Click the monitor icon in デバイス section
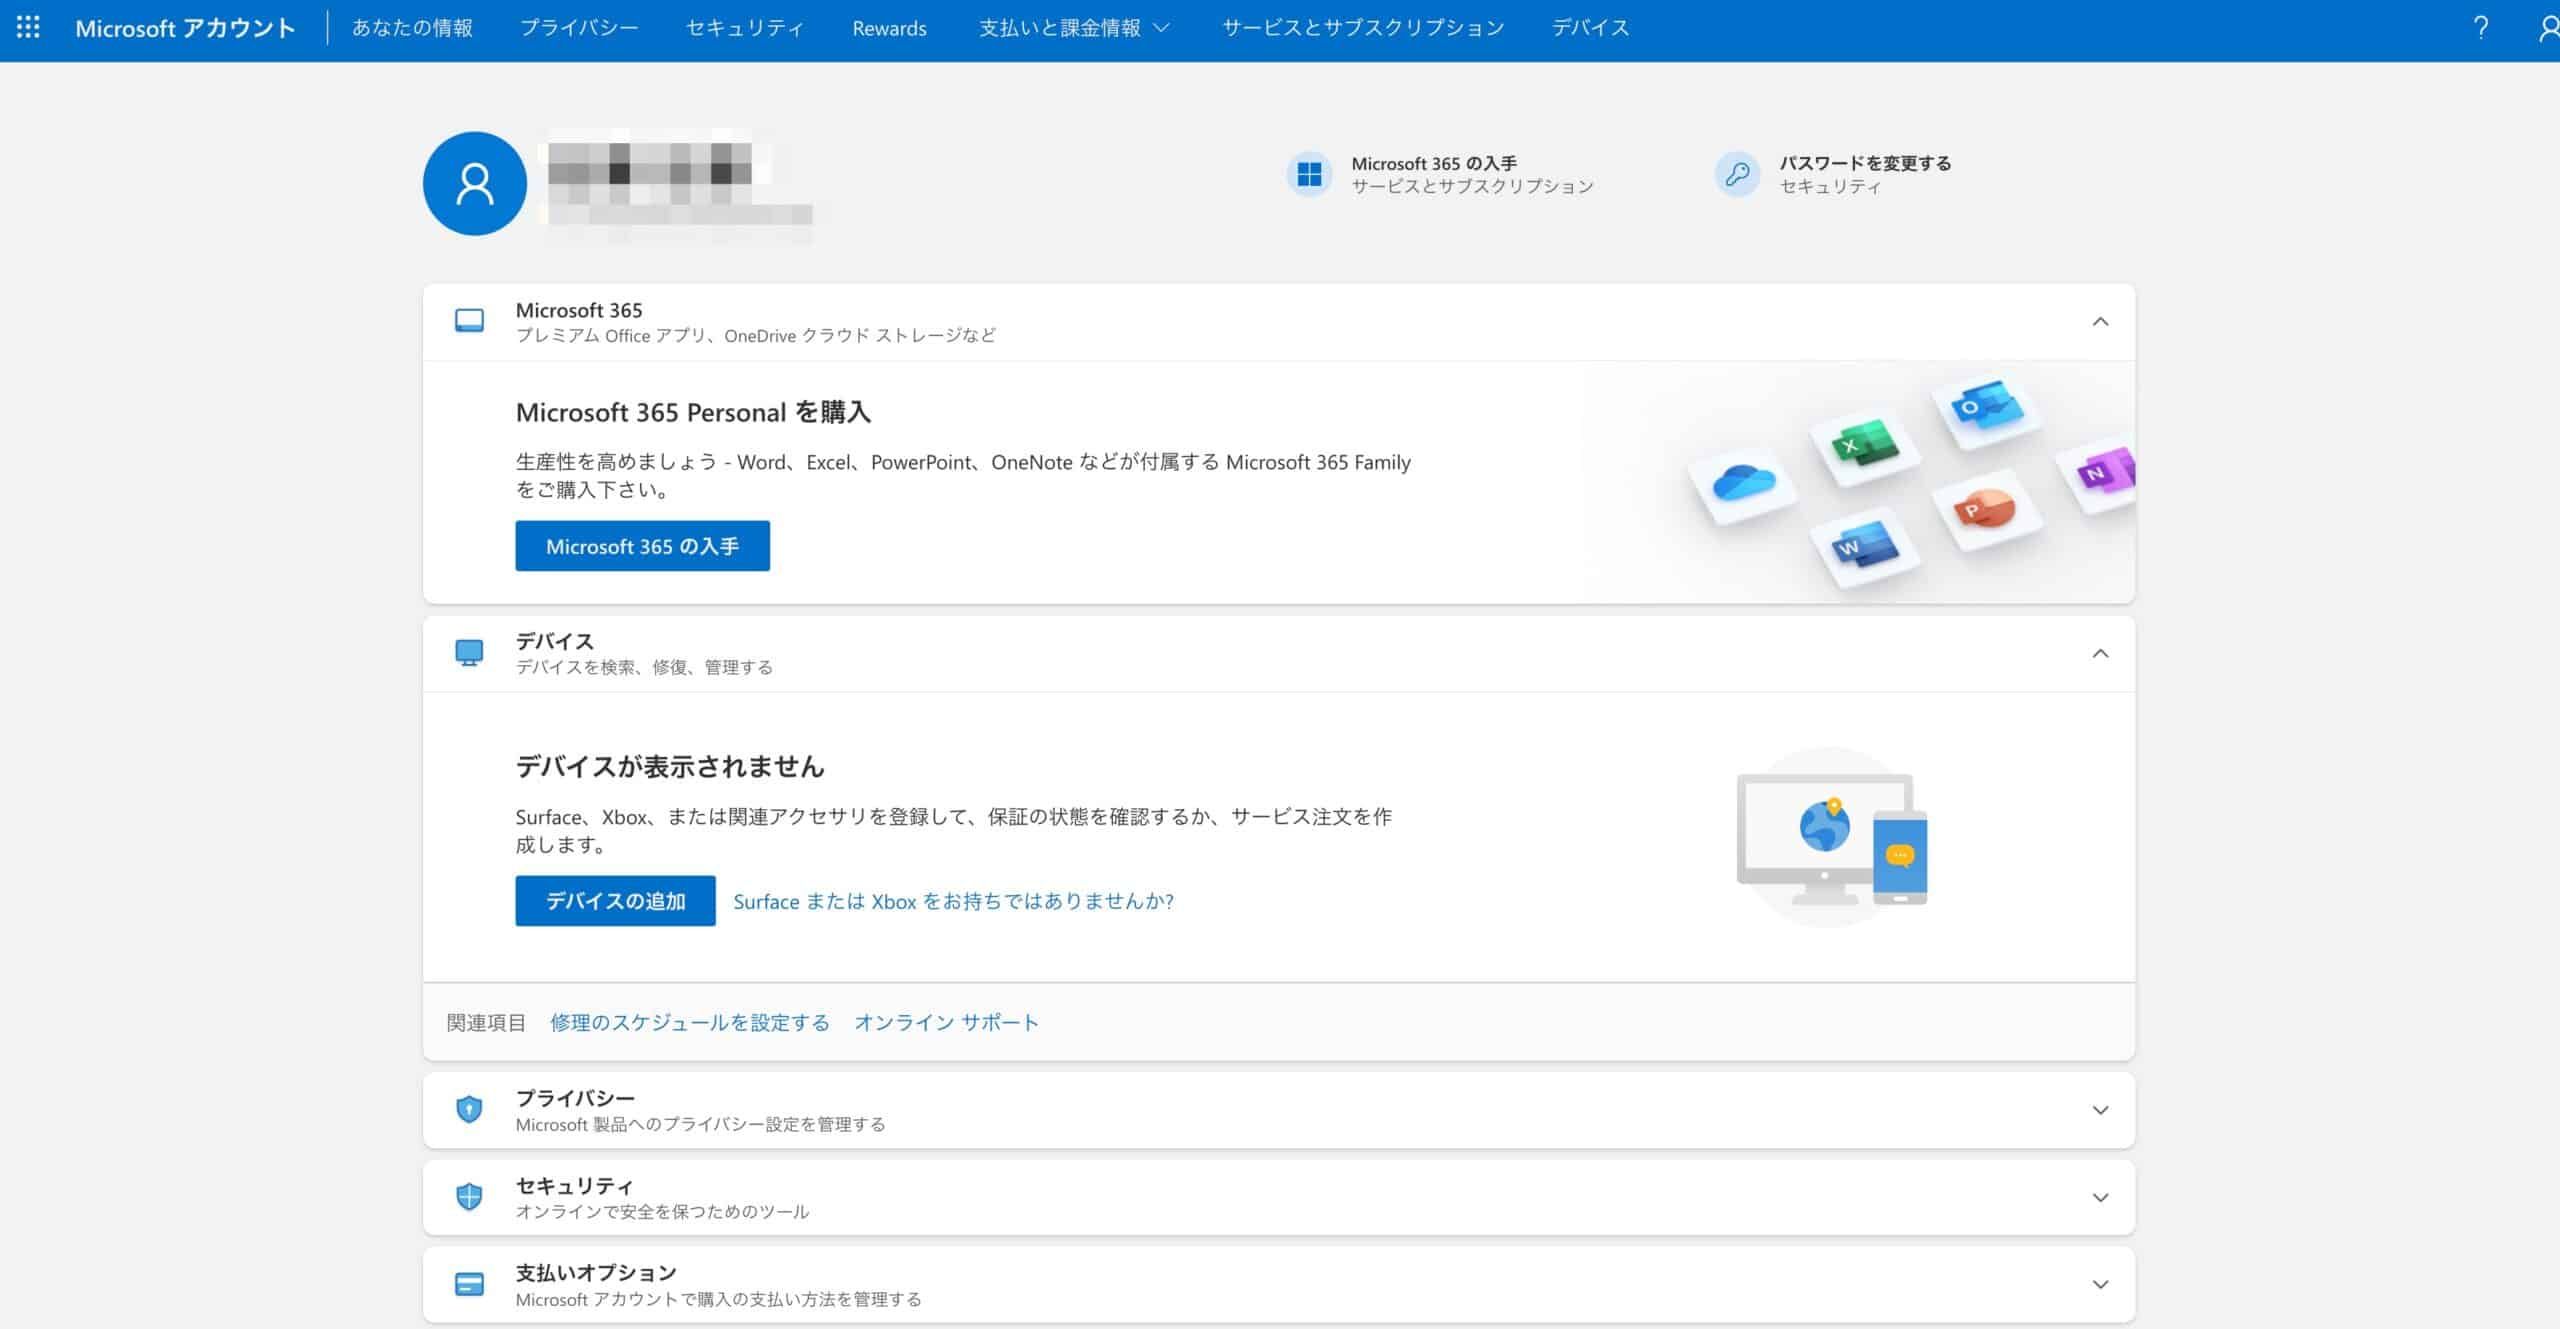The image size is (2560, 1329). [468, 653]
